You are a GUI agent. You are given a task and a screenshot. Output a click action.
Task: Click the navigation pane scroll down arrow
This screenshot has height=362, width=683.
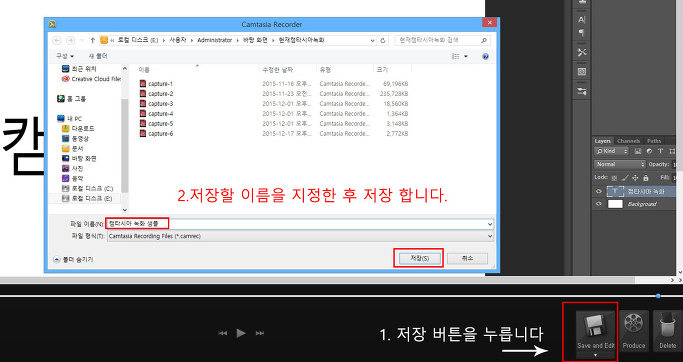[125, 210]
